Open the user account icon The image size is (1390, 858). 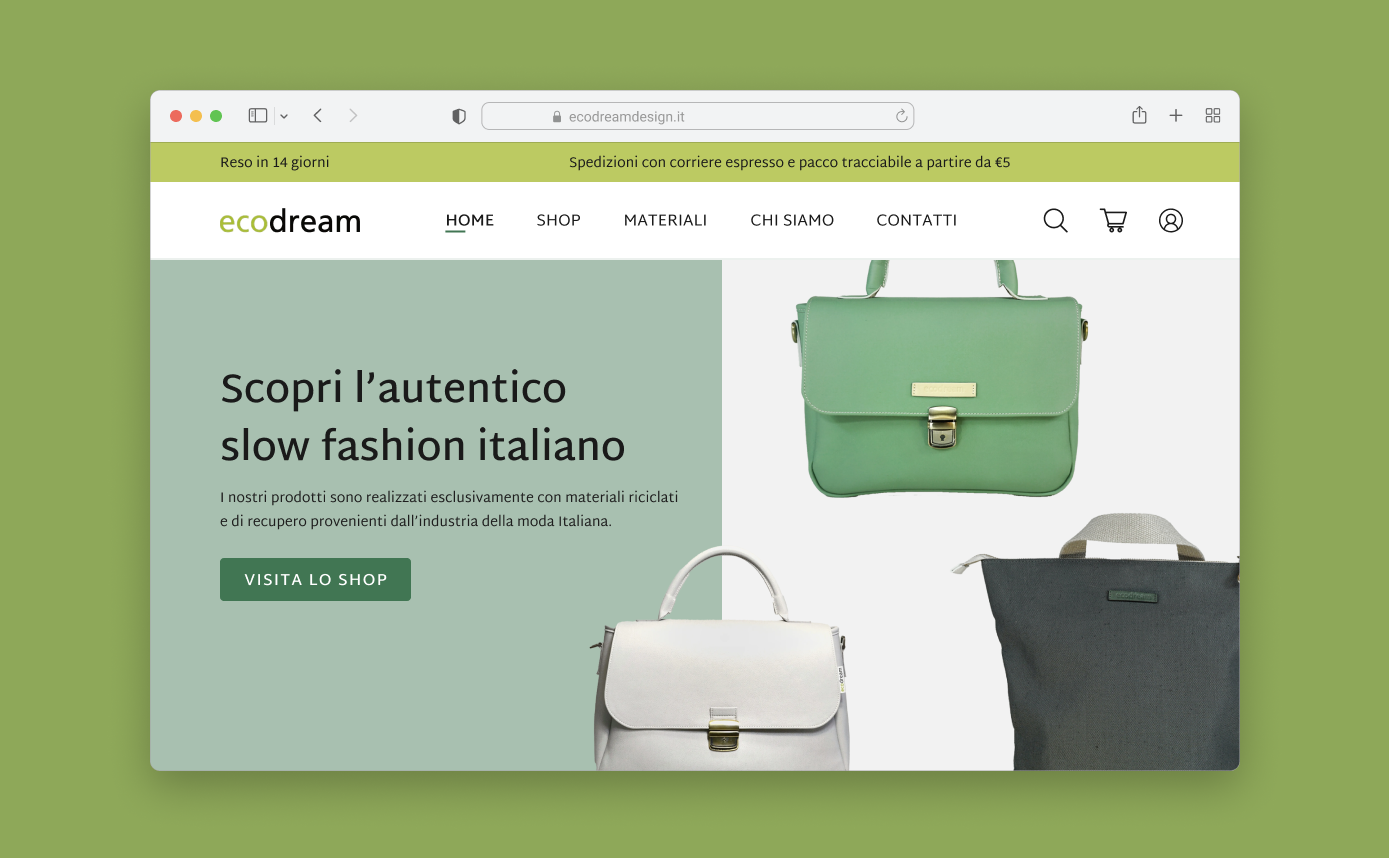(1171, 220)
